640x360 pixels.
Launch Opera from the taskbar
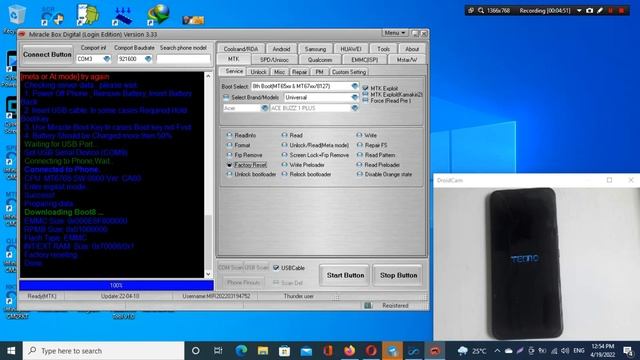pos(371,351)
